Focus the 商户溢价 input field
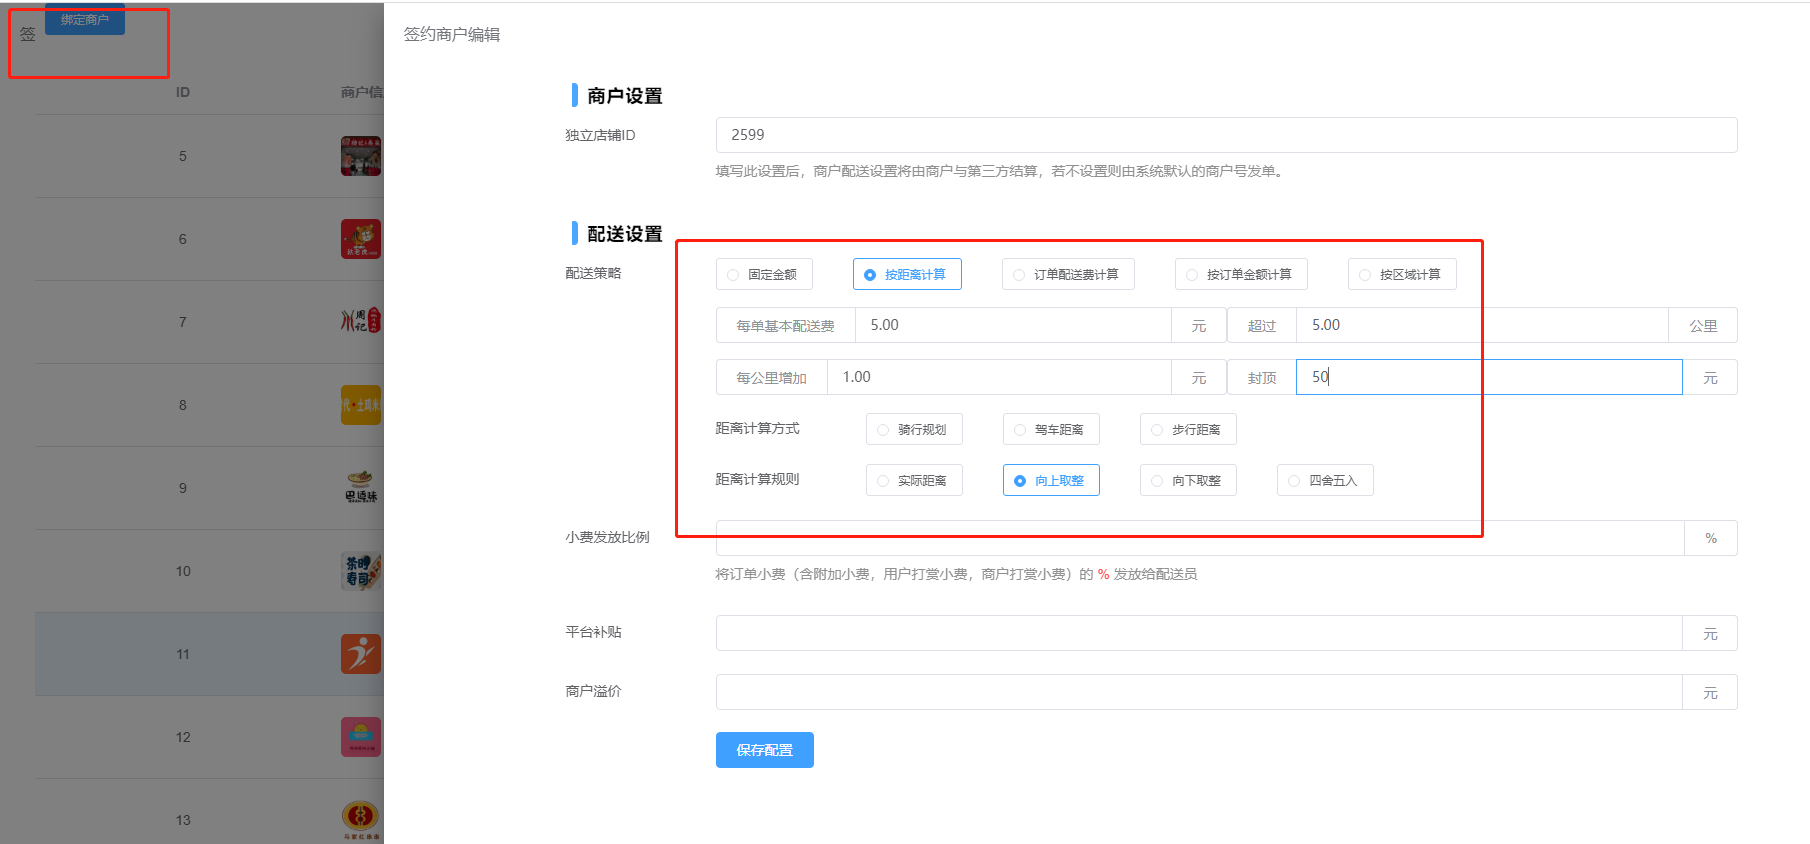Viewport: 1810px width, 844px height. click(1199, 692)
